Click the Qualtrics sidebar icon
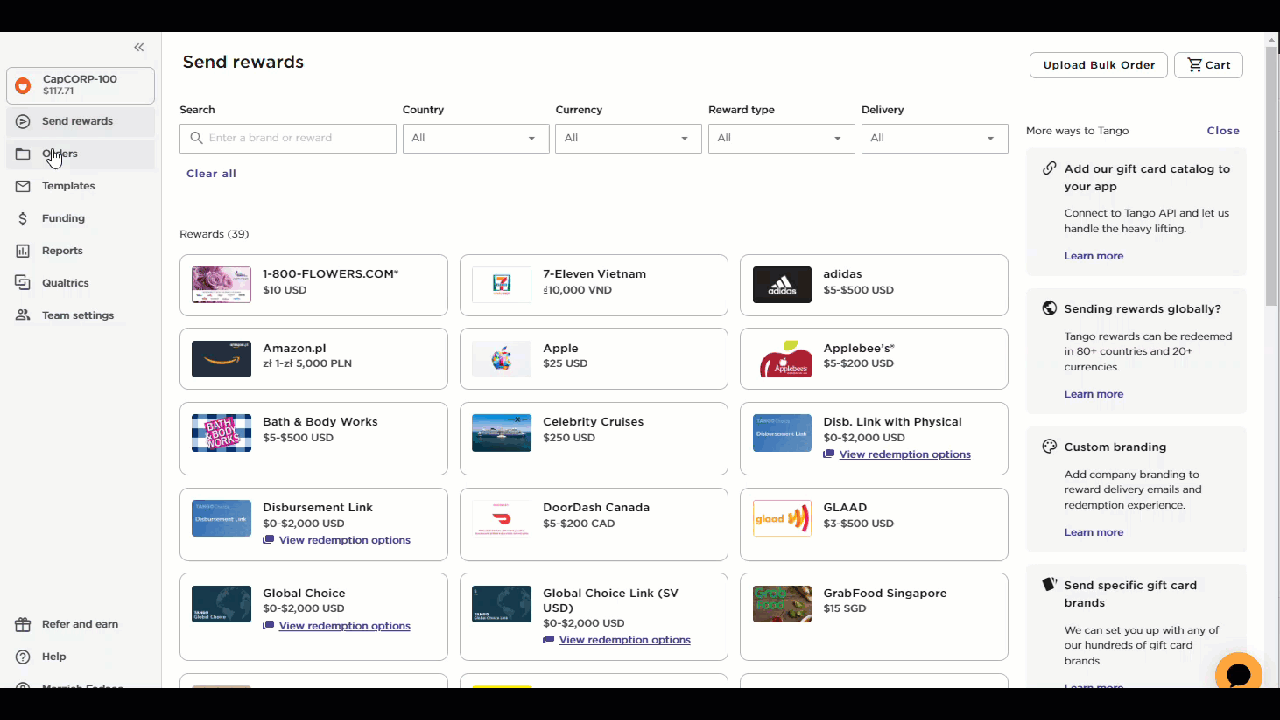 coord(23,283)
